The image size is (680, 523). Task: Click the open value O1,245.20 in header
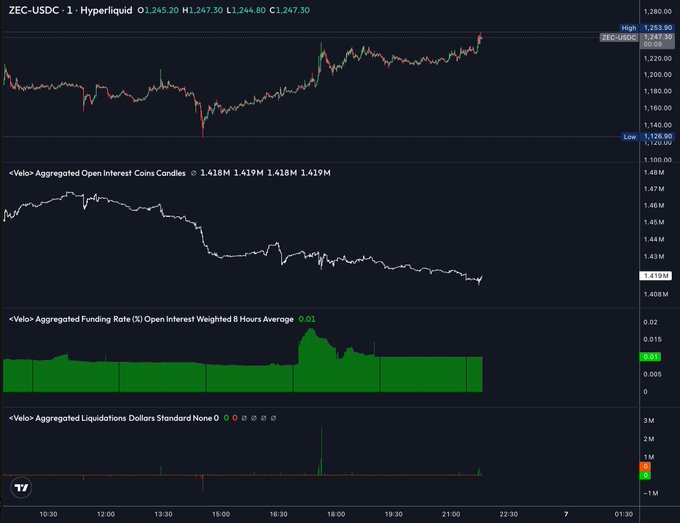click(x=158, y=10)
